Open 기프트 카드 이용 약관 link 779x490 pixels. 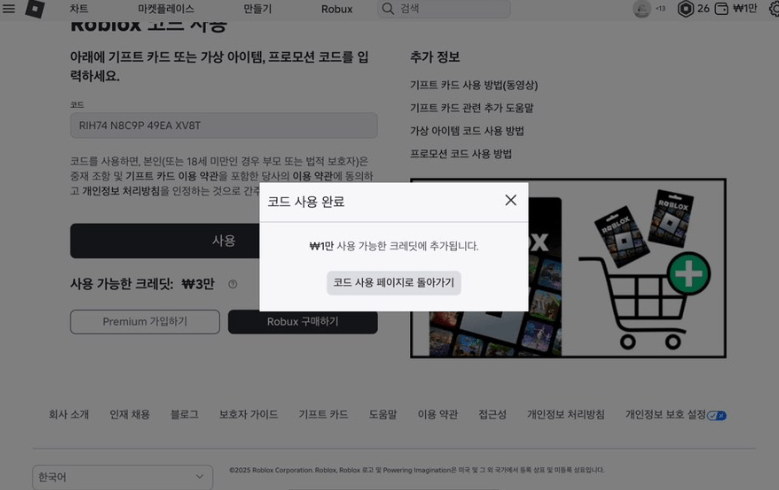(x=172, y=176)
